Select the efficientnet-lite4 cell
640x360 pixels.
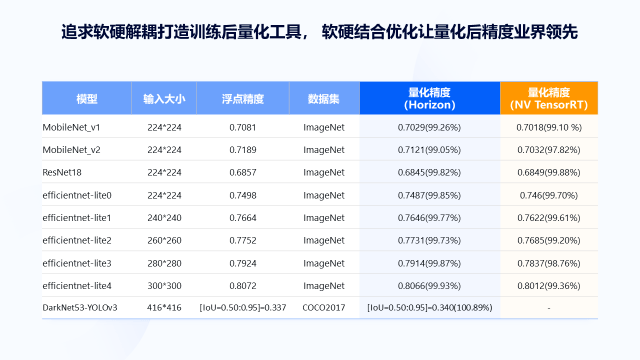click(x=77, y=286)
